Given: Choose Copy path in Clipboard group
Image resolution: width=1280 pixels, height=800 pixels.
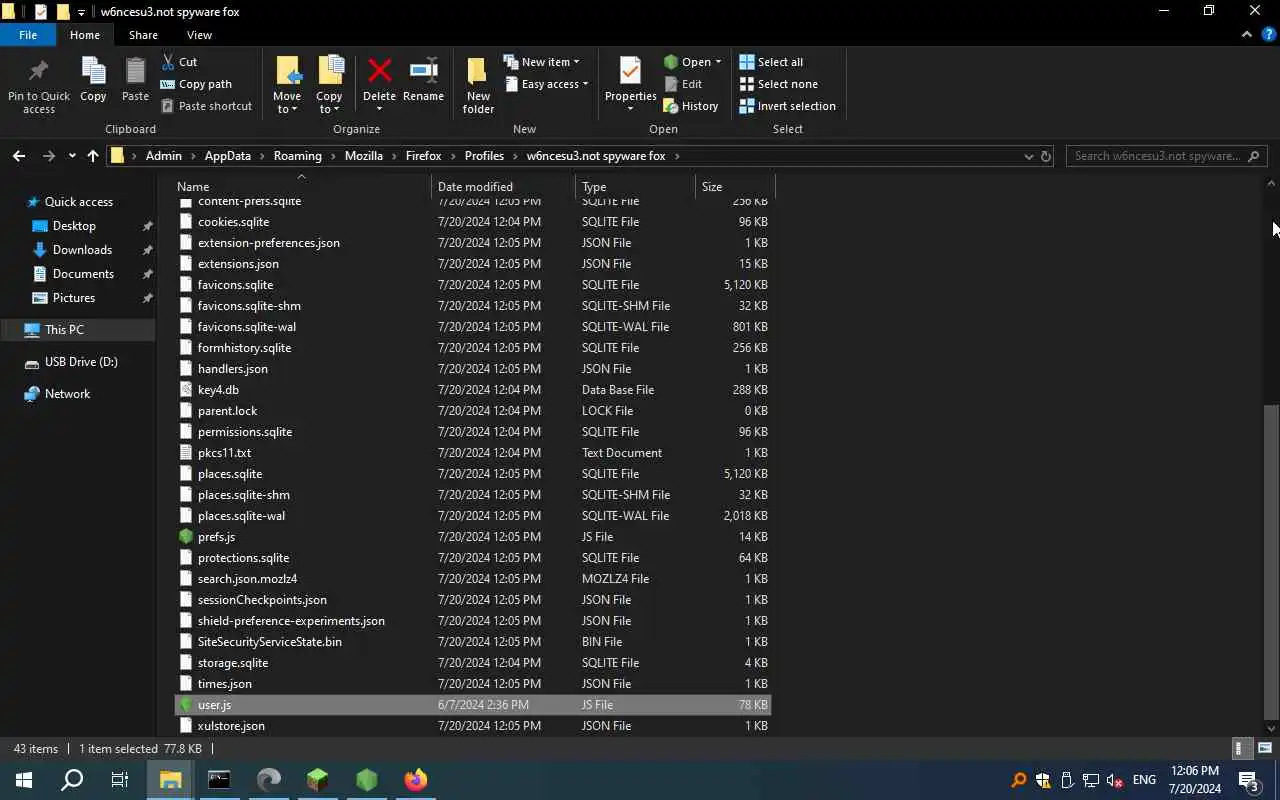Looking at the screenshot, I should [196, 84].
